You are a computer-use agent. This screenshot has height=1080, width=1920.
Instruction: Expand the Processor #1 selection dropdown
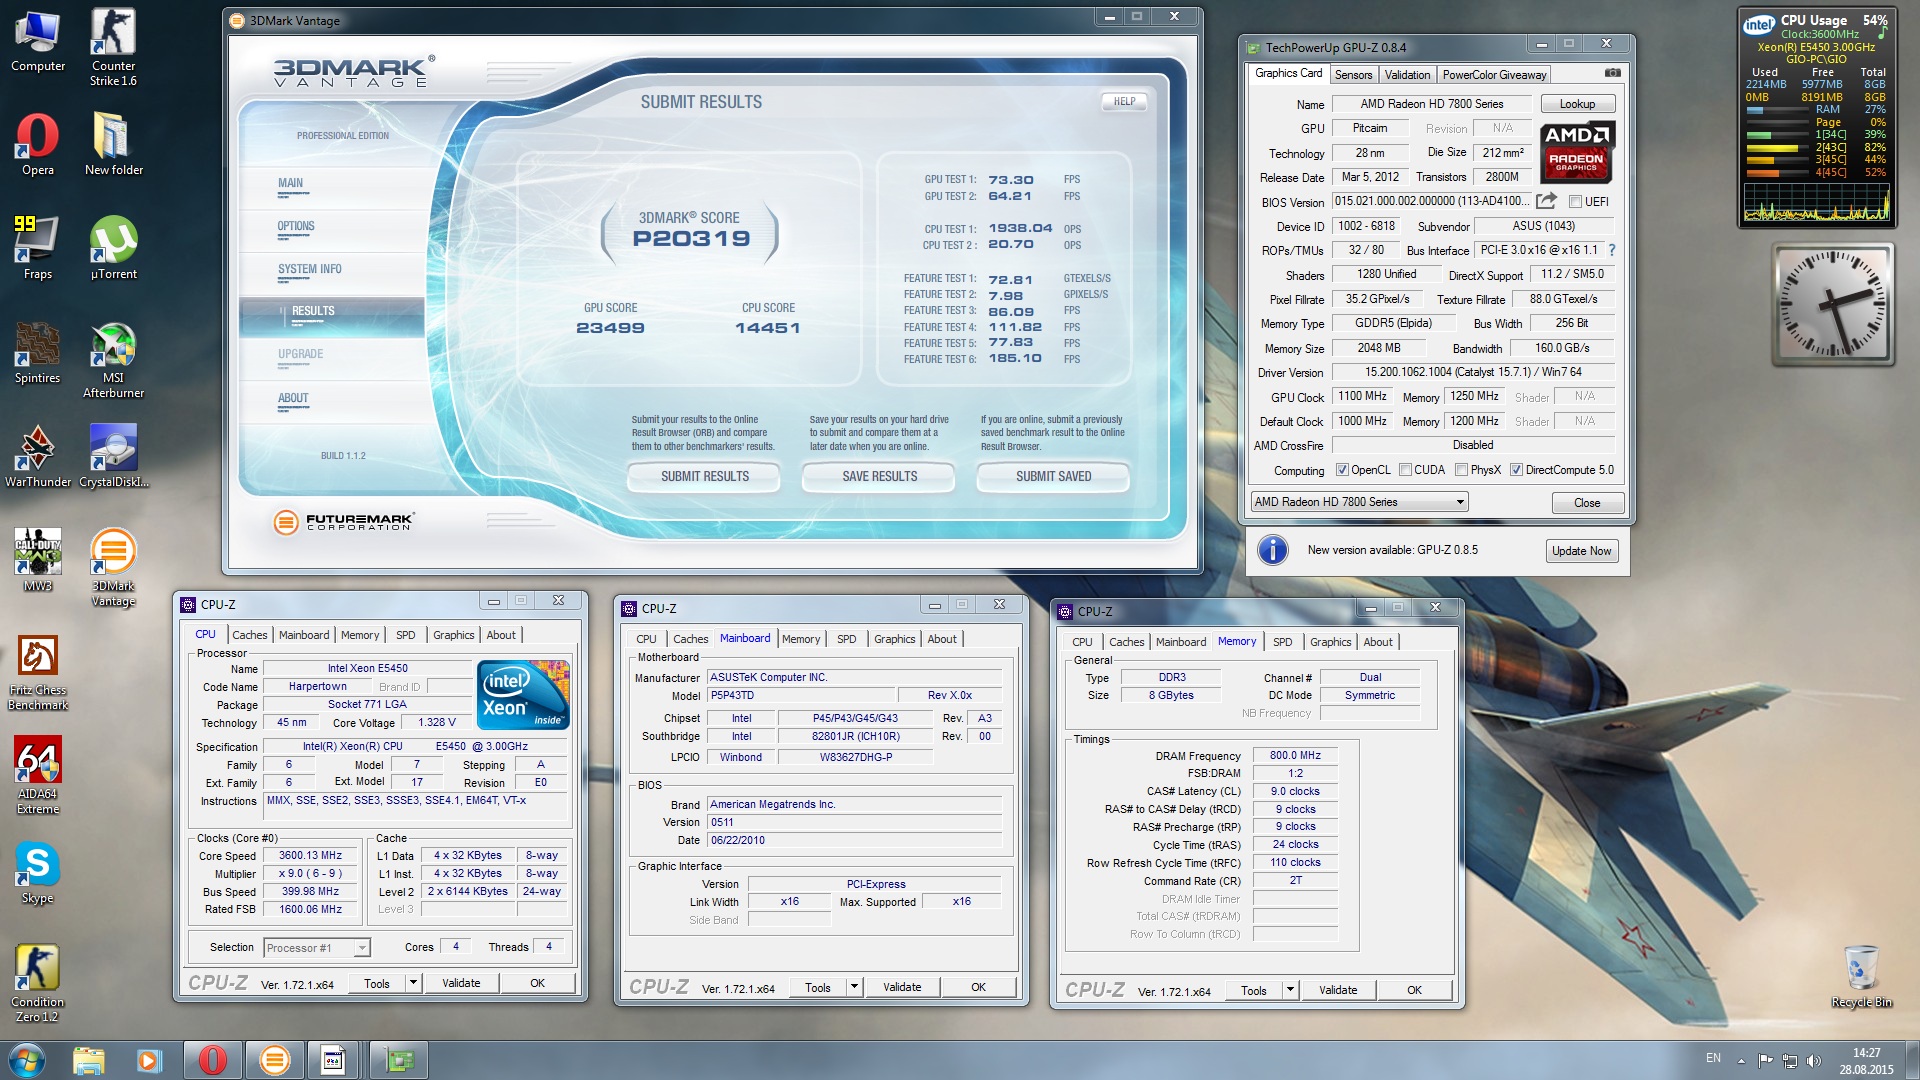[362, 948]
